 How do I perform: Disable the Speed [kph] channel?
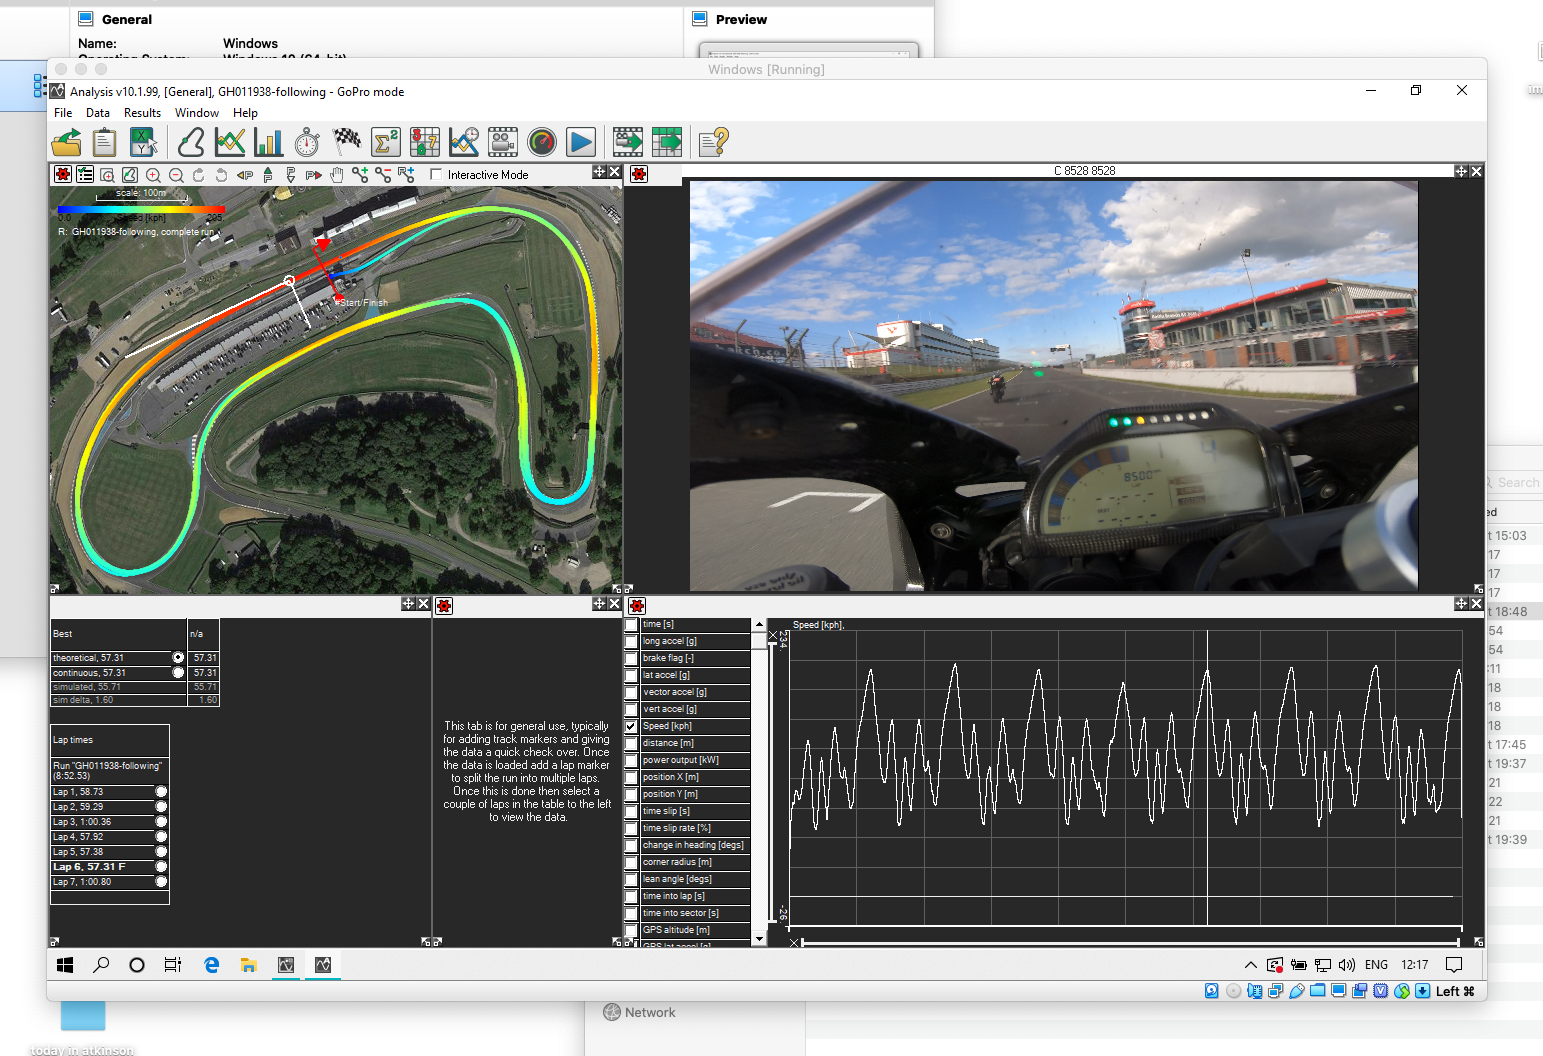(631, 725)
